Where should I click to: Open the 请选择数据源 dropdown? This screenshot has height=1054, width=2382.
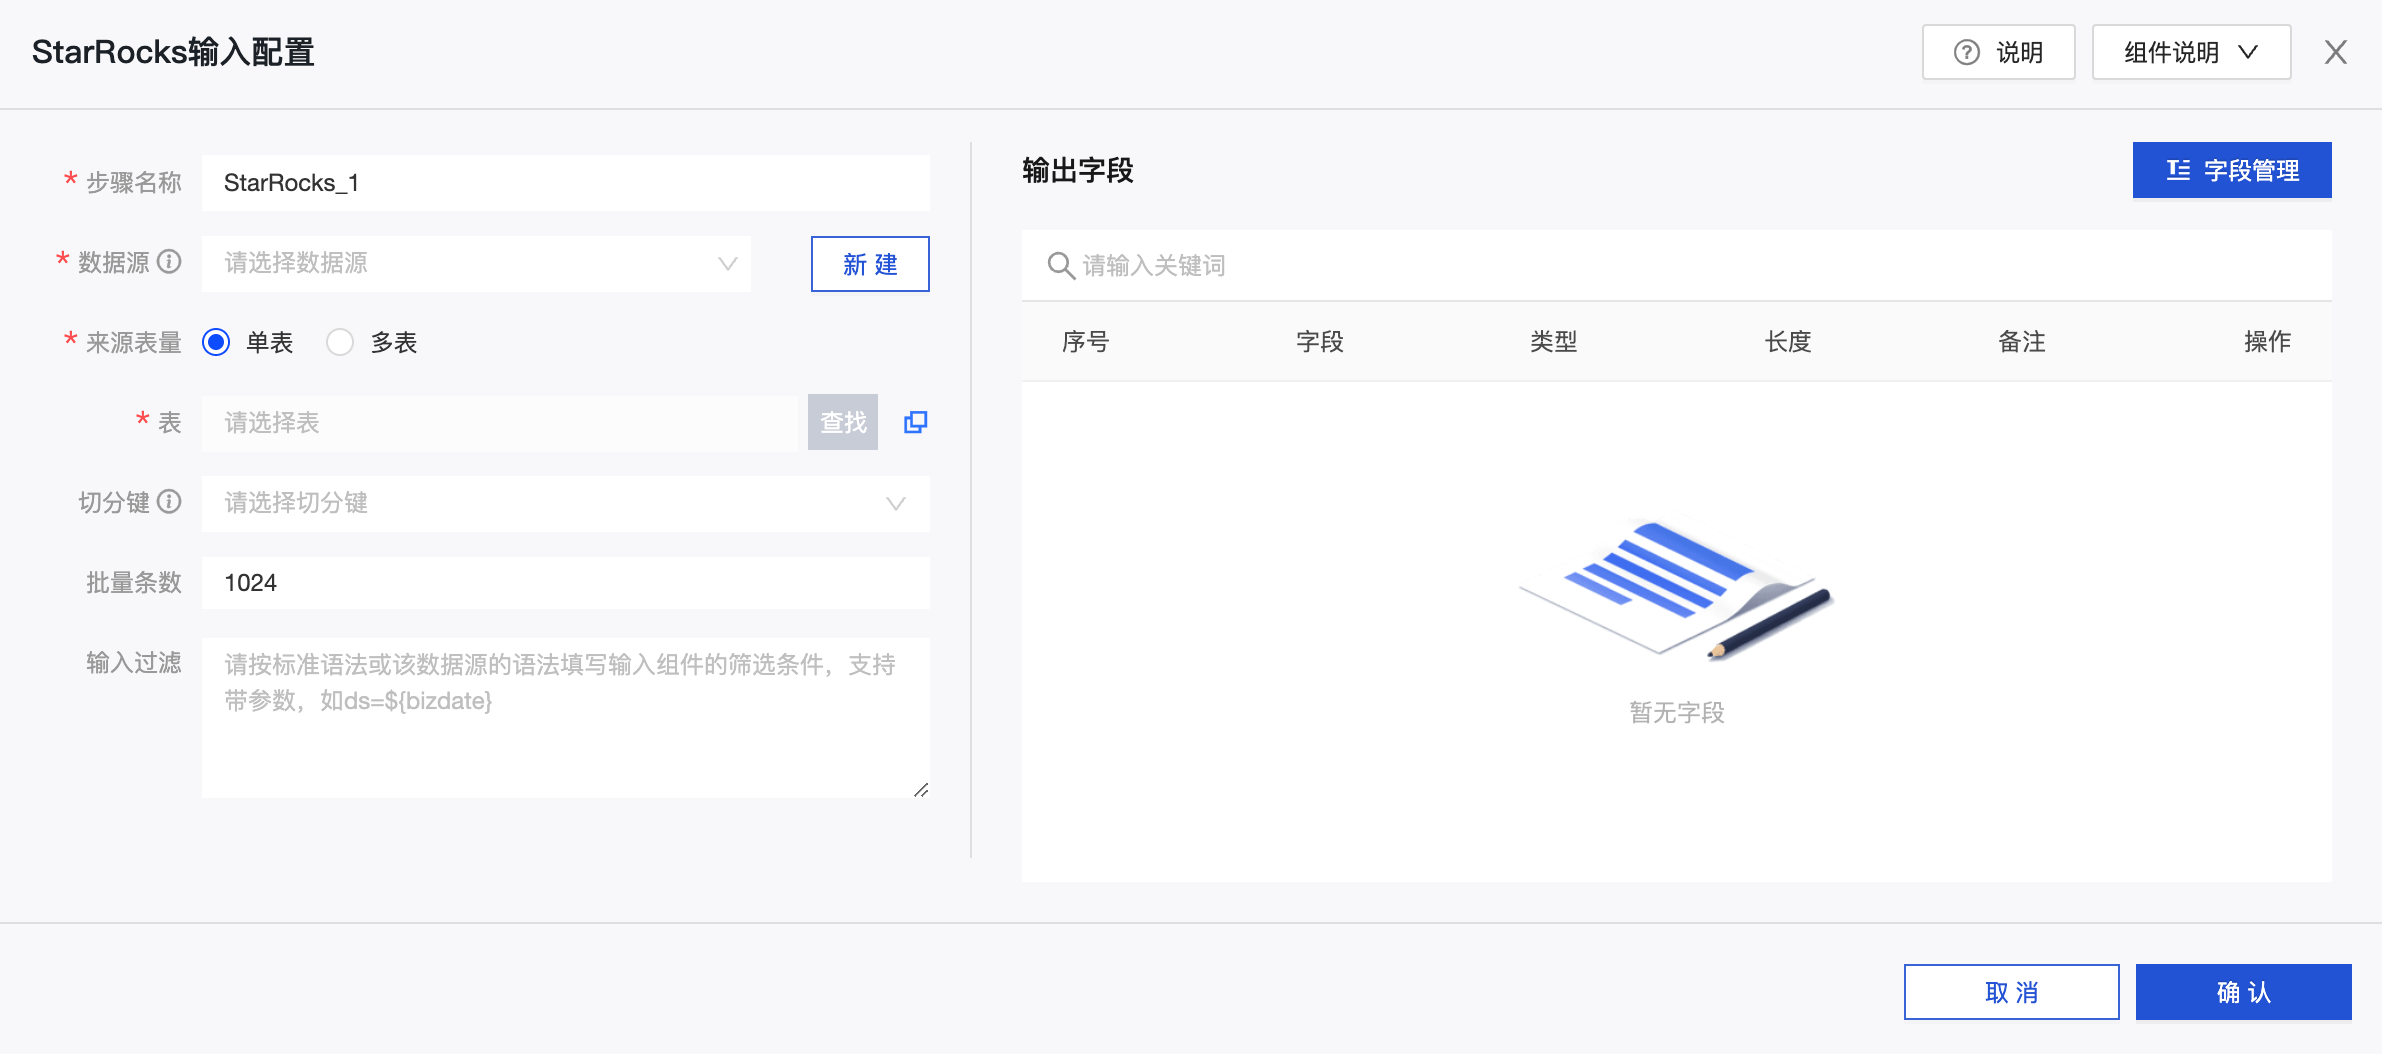tap(476, 264)
